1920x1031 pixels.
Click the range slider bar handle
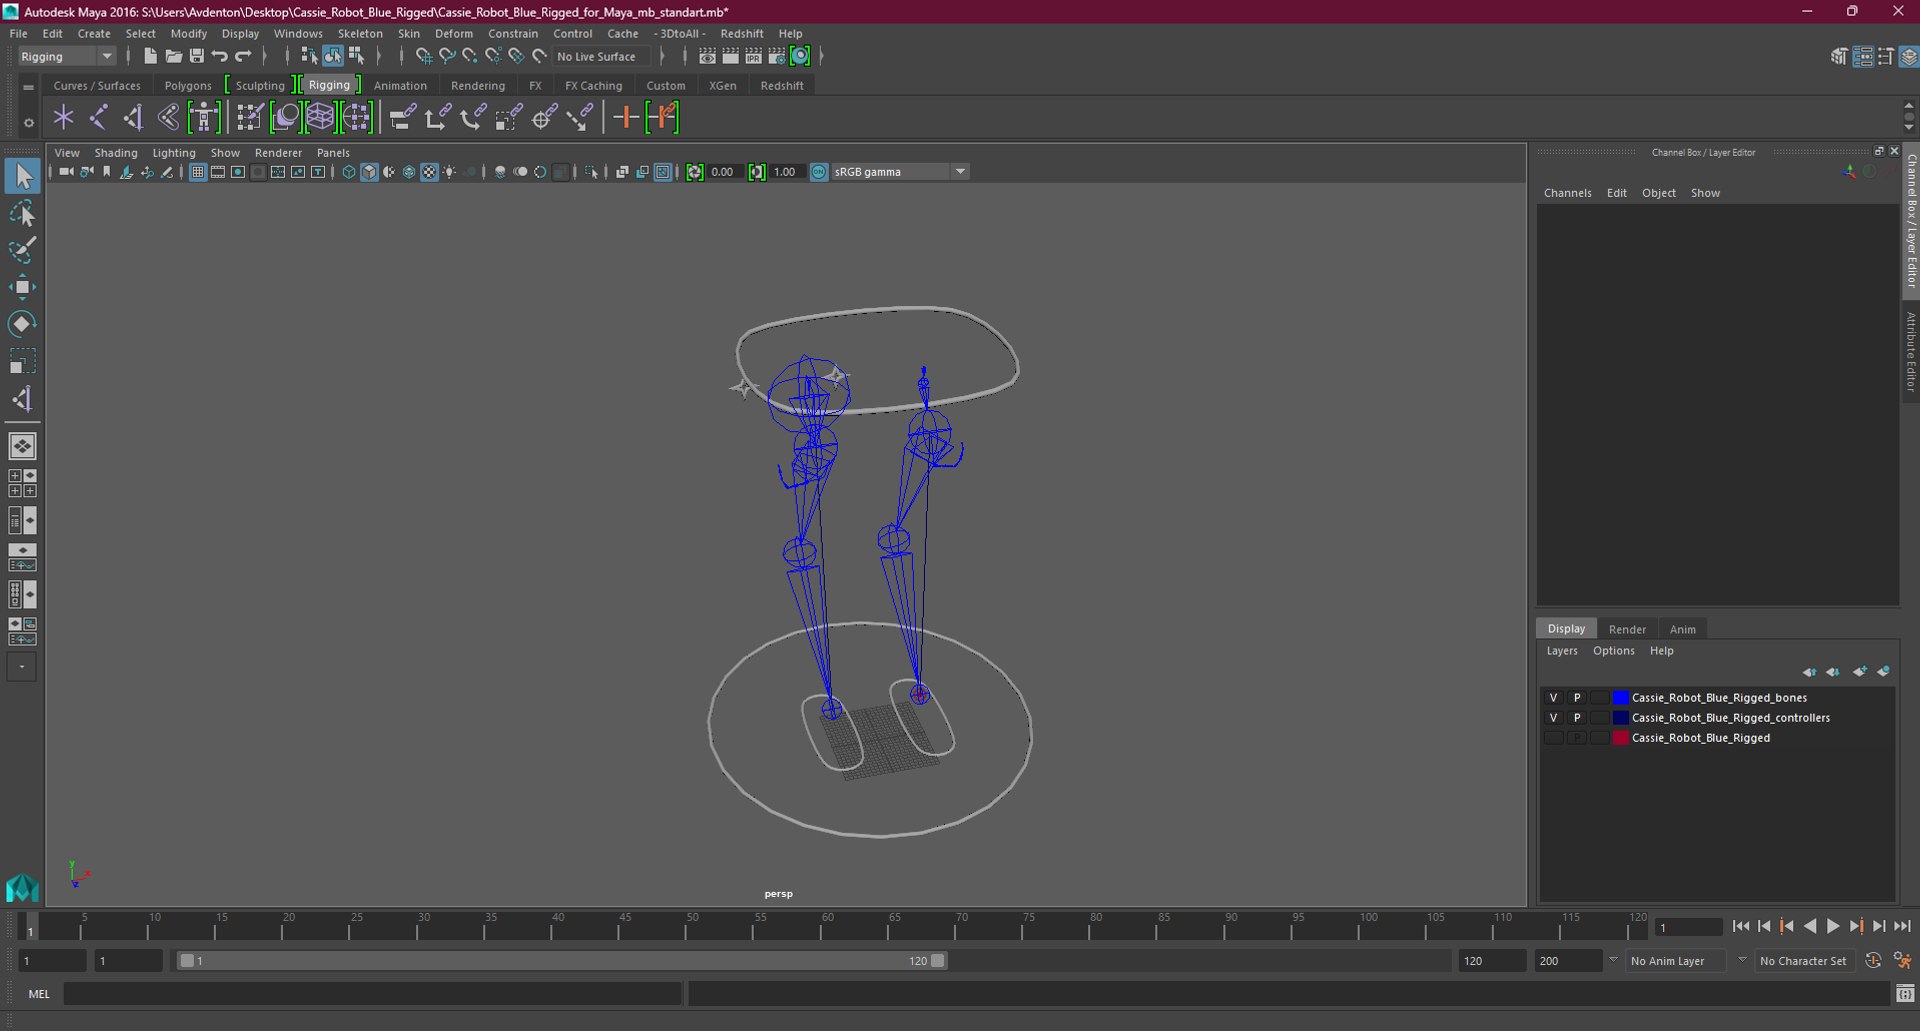[x=561, y=961]
